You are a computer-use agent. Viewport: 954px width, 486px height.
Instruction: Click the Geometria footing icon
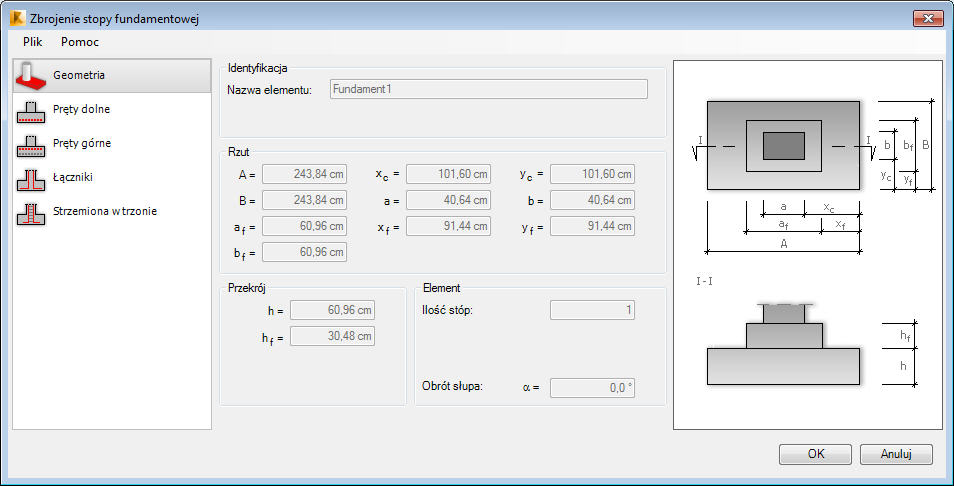(31, 75)
